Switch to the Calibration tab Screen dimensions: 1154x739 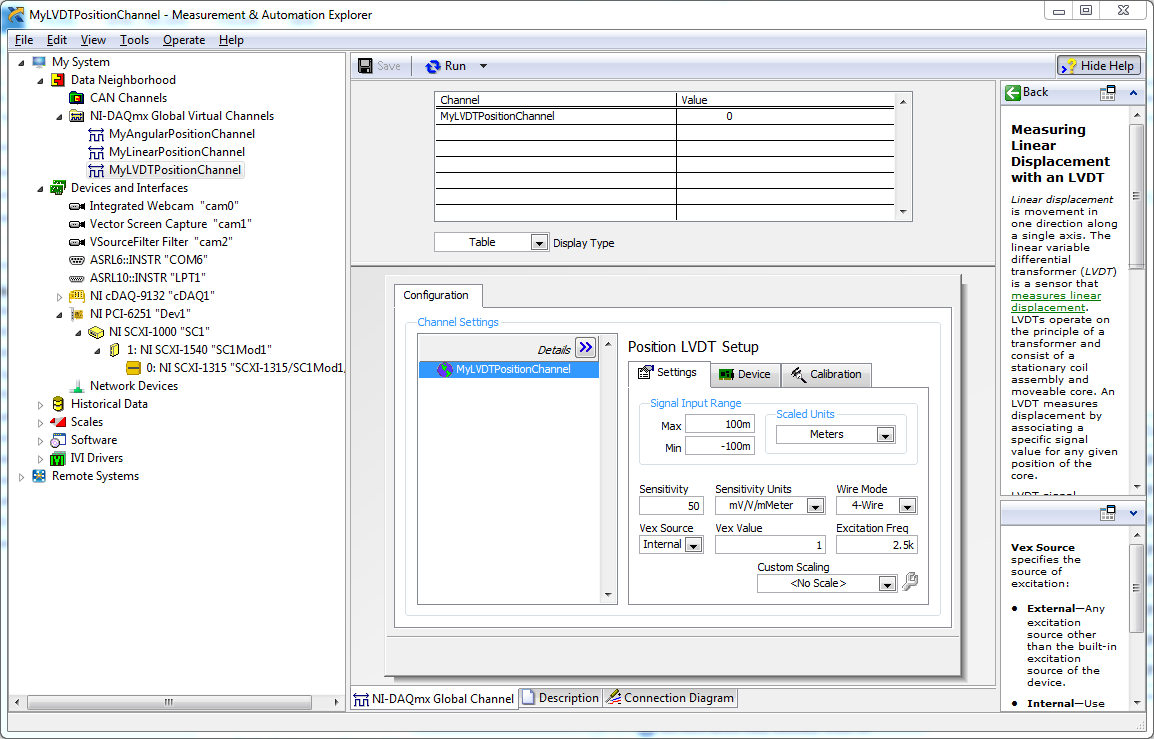tap(826, 375)
